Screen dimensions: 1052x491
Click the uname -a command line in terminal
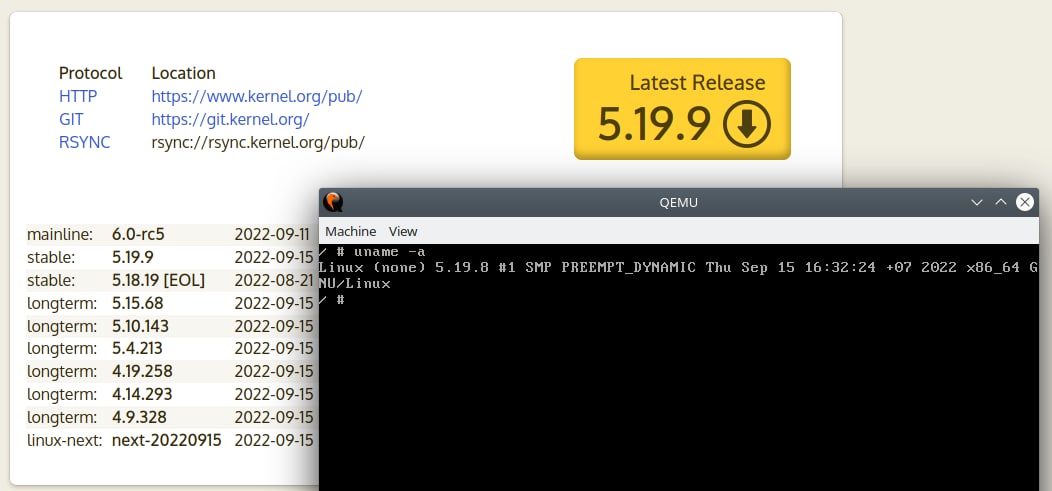(x=372, y=252)
